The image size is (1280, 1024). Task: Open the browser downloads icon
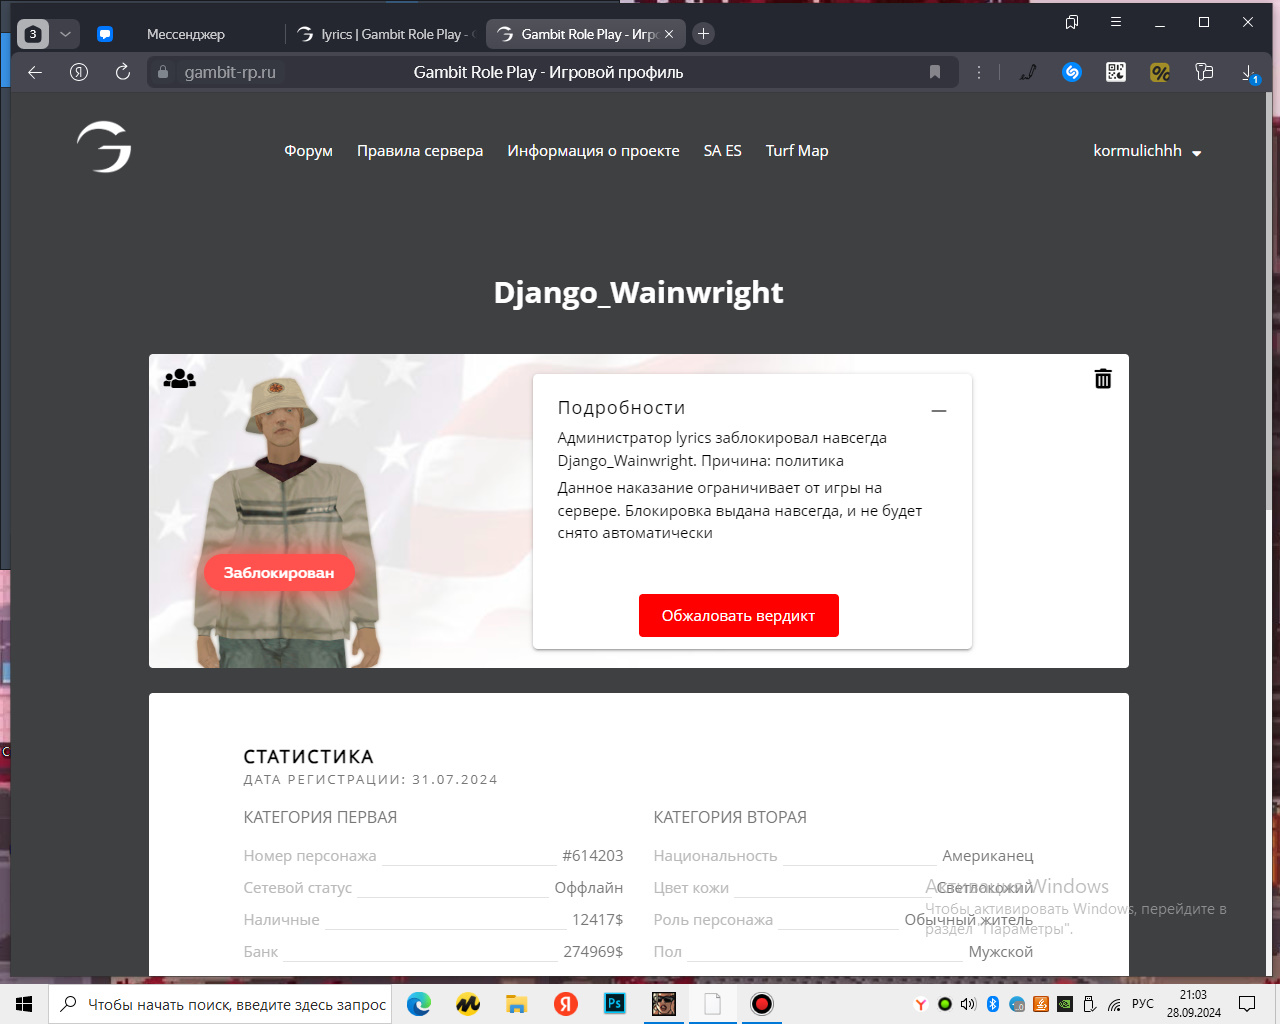[x=1249, y=72]
